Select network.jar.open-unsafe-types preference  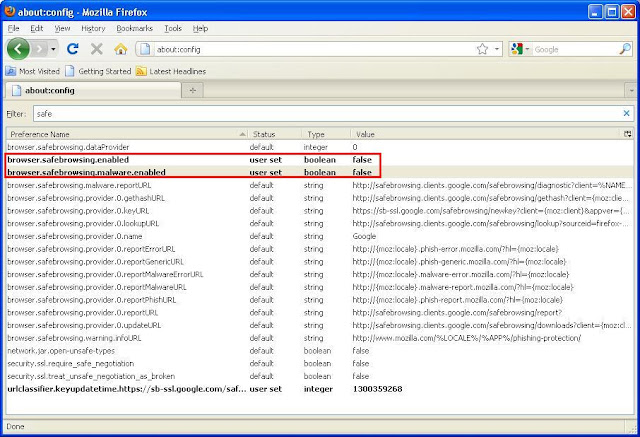(x=320, y=350)
